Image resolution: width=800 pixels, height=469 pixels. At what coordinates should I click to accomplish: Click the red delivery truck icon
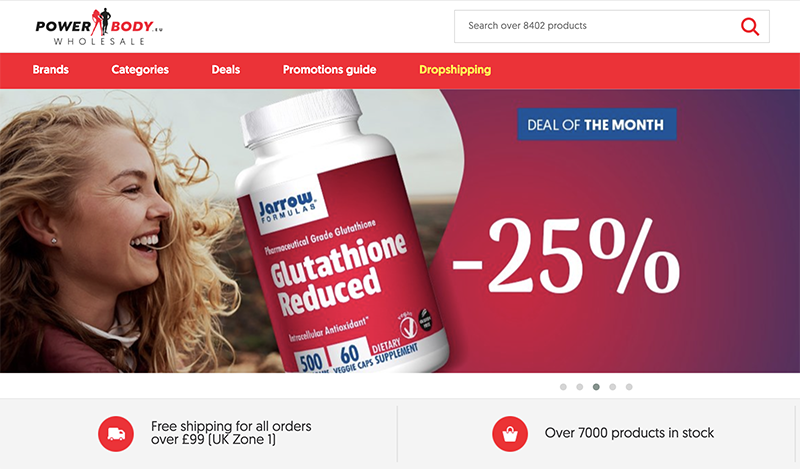[x=116, y=434]
